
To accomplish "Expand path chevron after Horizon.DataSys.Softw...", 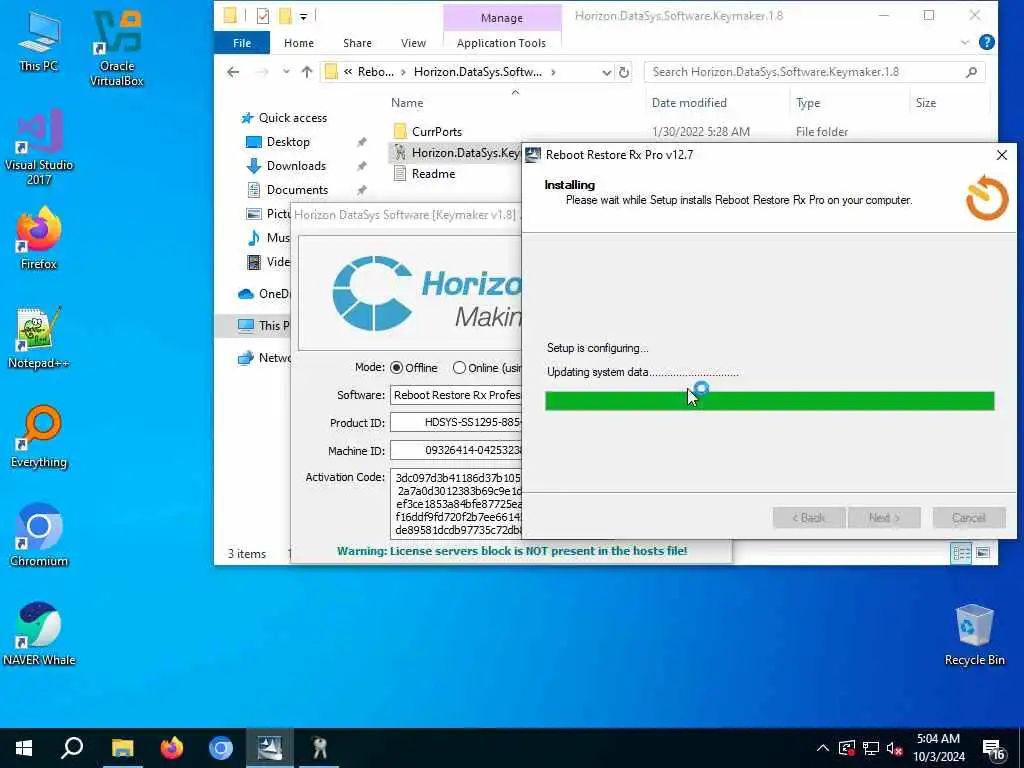I will click(553, 72).
